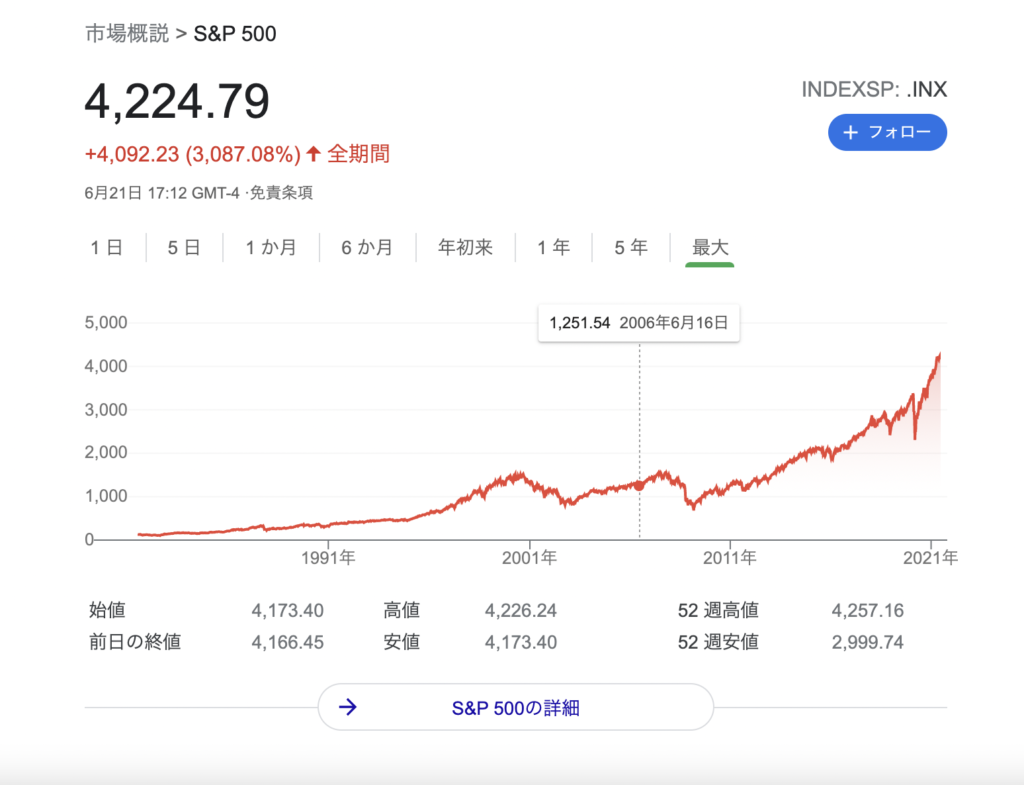Click the red up arrow beside 全期間
The height and width of the screenshot is (785, 1024).
[x=313, y=154]
